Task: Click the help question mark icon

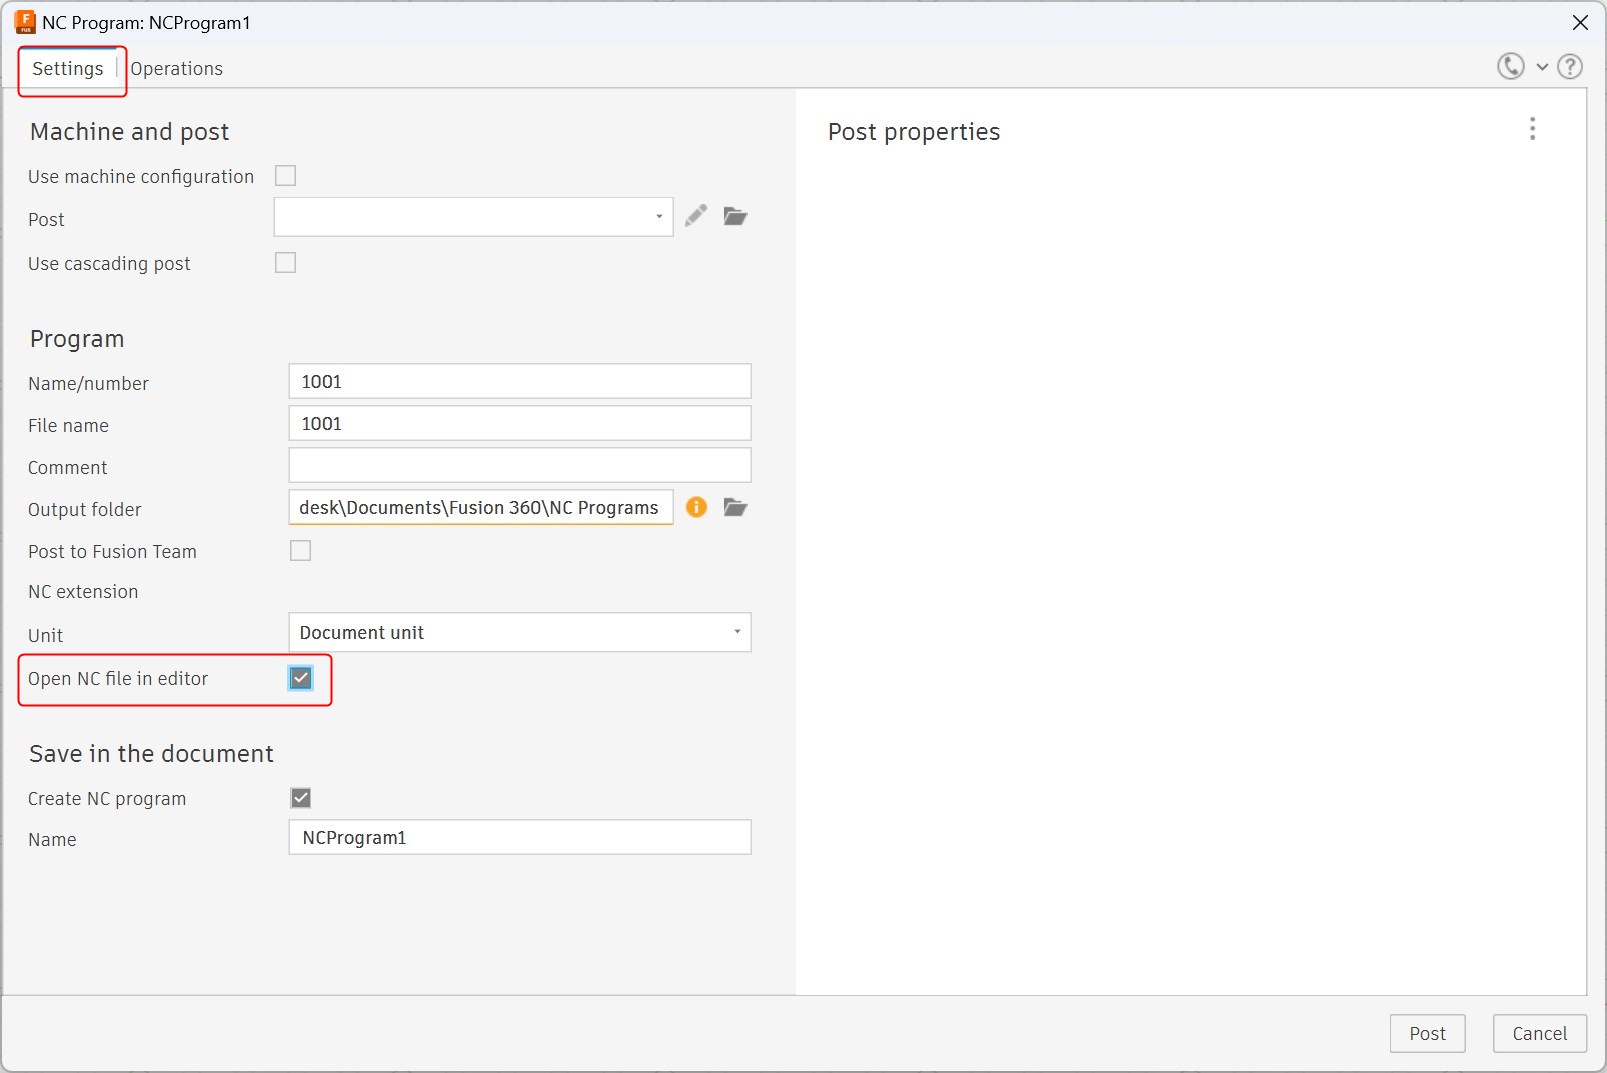Action: pos(1570,67)
